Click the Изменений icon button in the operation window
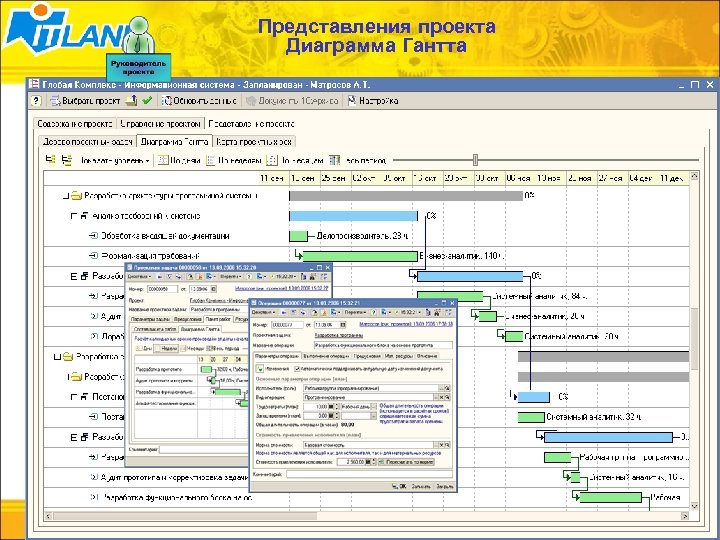This screenshot has height=540, width=720. tap(259, 369)
